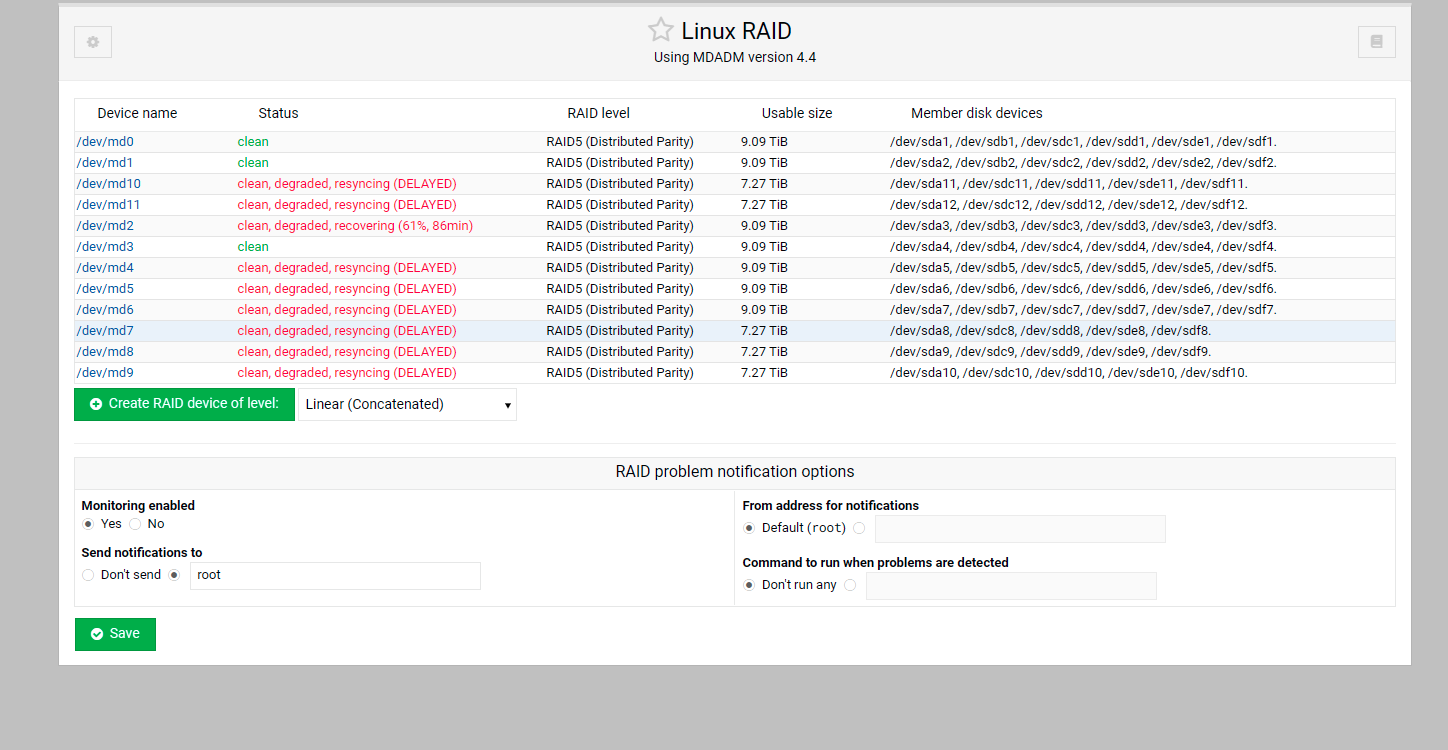Open /dev/md1 device link
This screenshot has height=750, width=1448.
pos(105,163)
